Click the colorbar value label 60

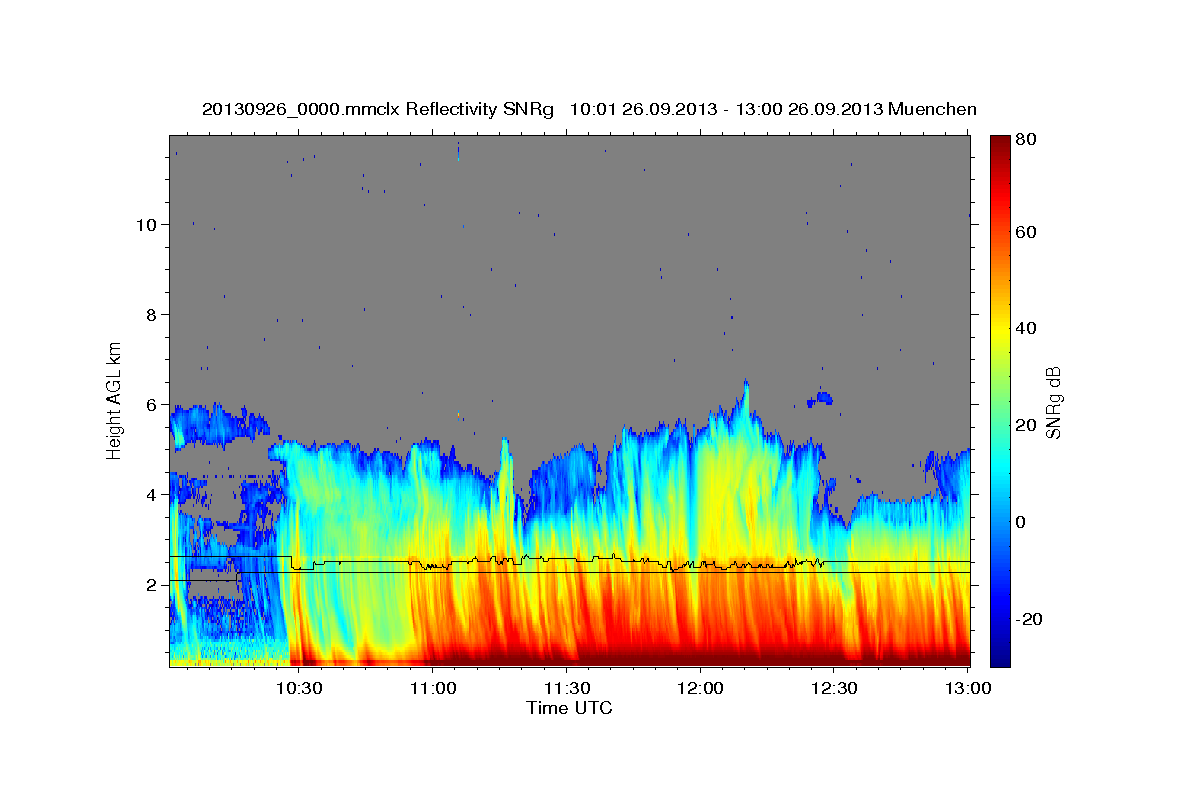[x=1027, y=232]
